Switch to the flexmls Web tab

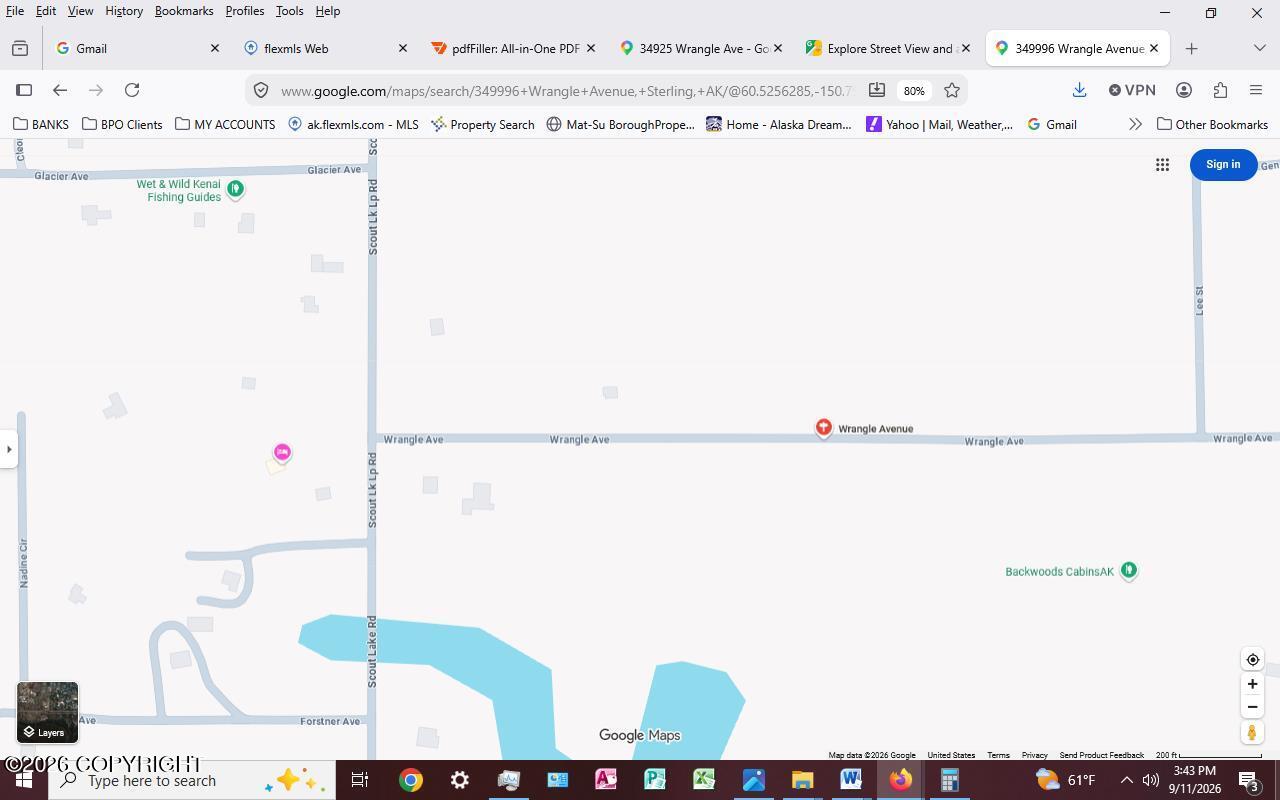pos(325,48)
